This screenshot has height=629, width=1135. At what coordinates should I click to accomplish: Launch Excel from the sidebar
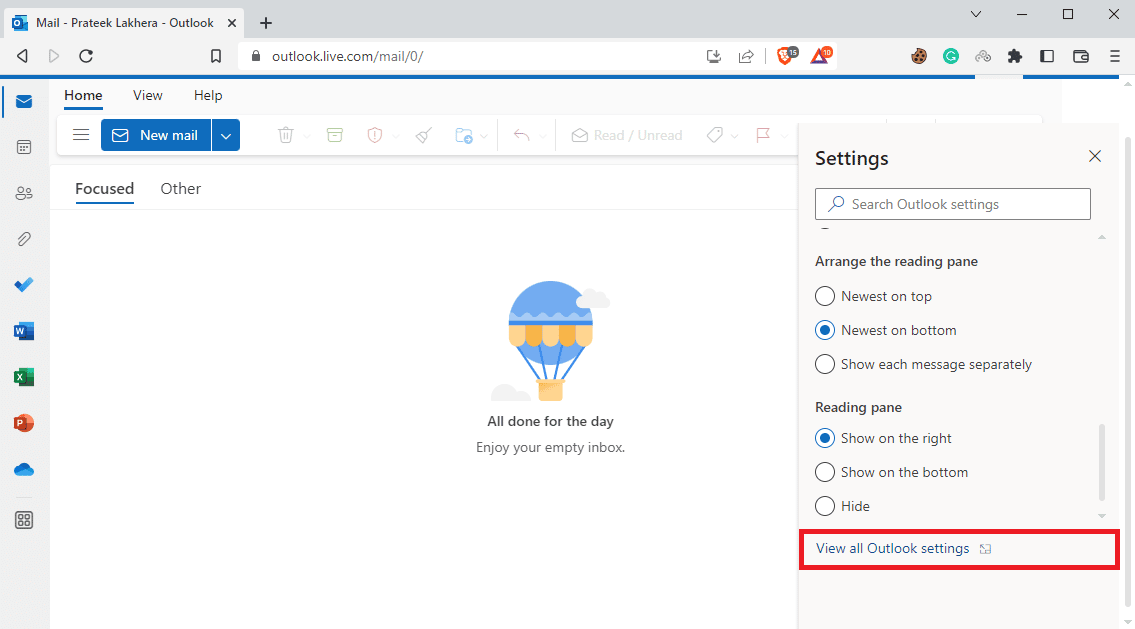(x=24, y=377)
